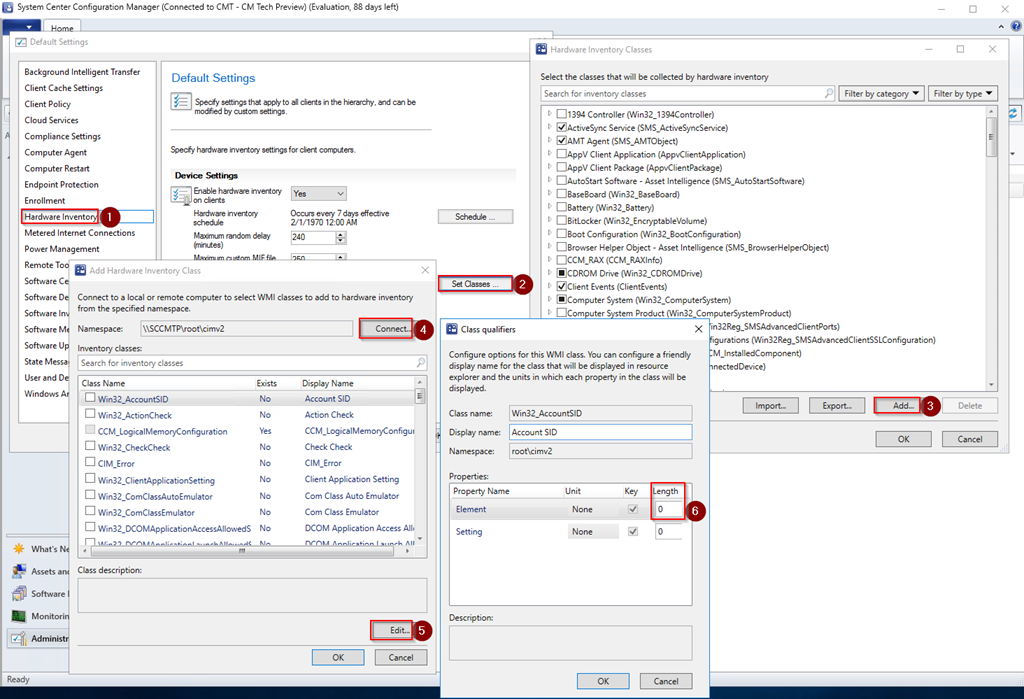Click search magnifier in Add Hardware Inventory Class
The image size is (1024, 699).
point(418,363)
